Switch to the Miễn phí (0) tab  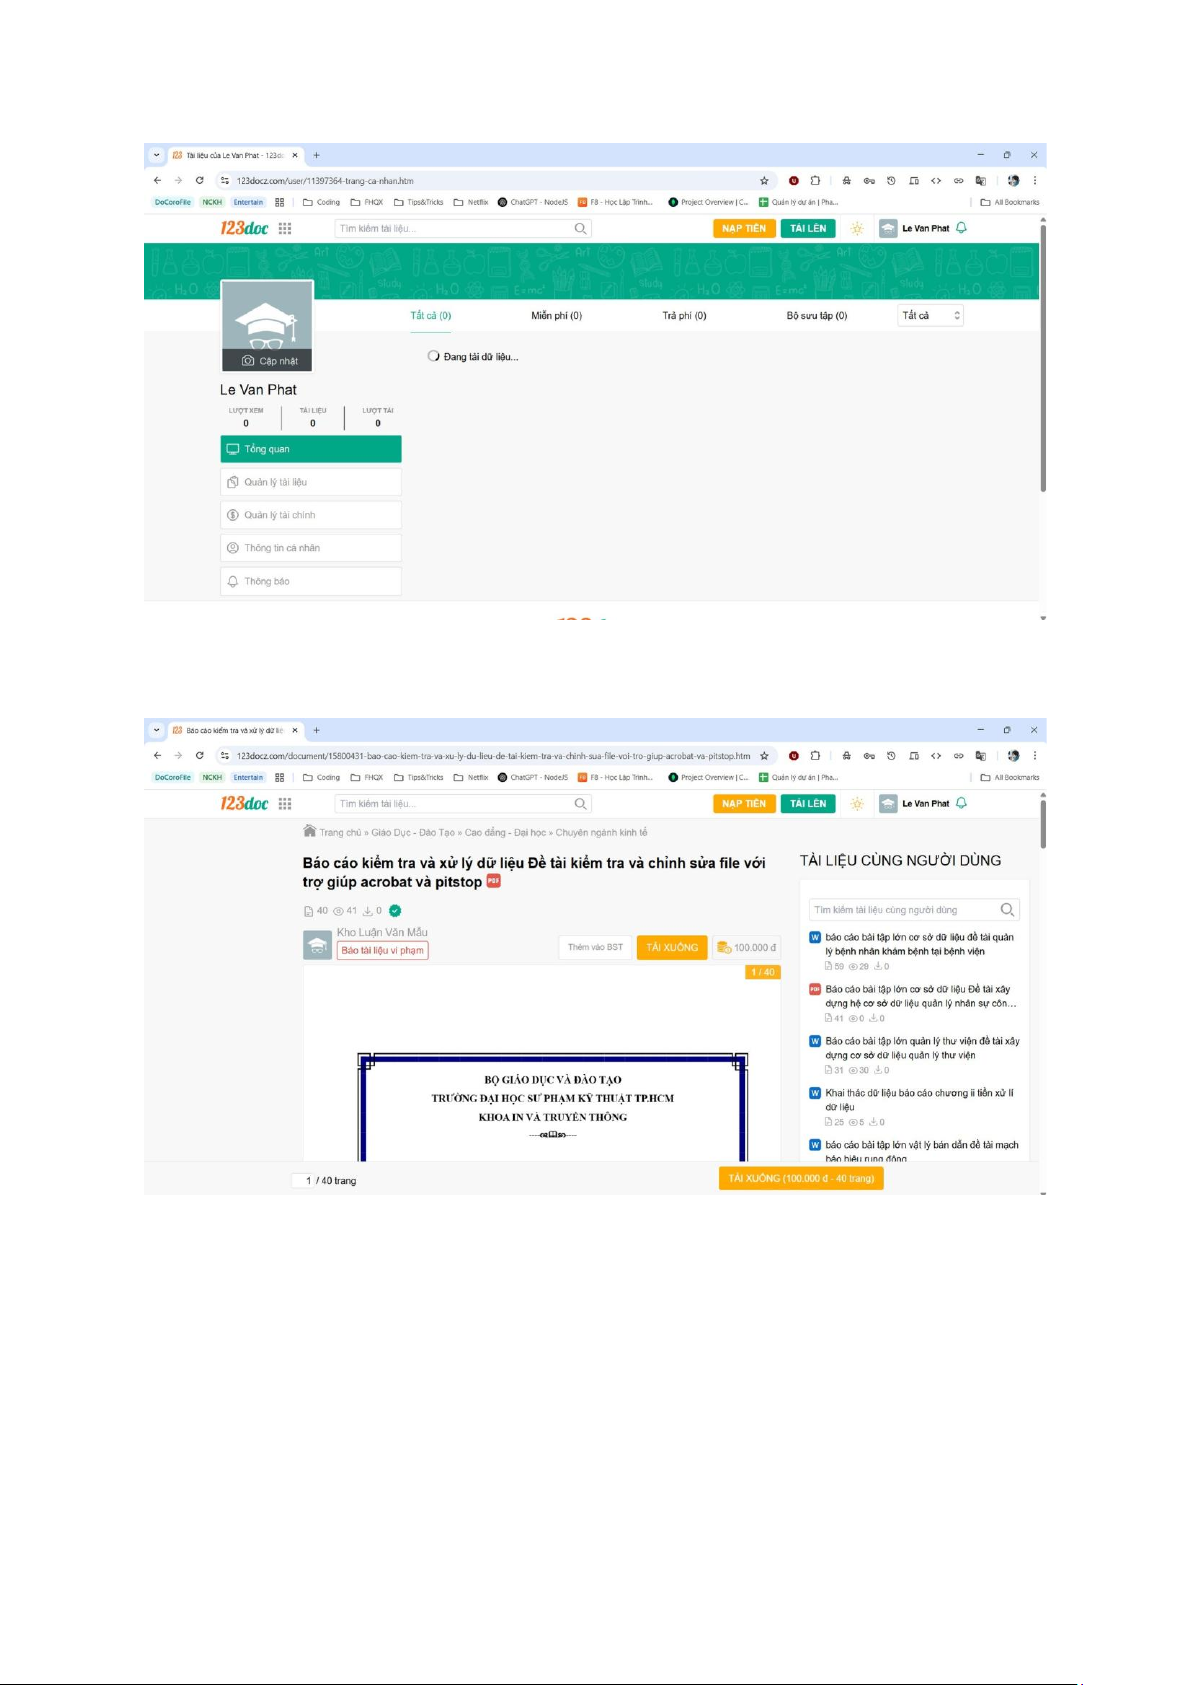tap(556, 316)
